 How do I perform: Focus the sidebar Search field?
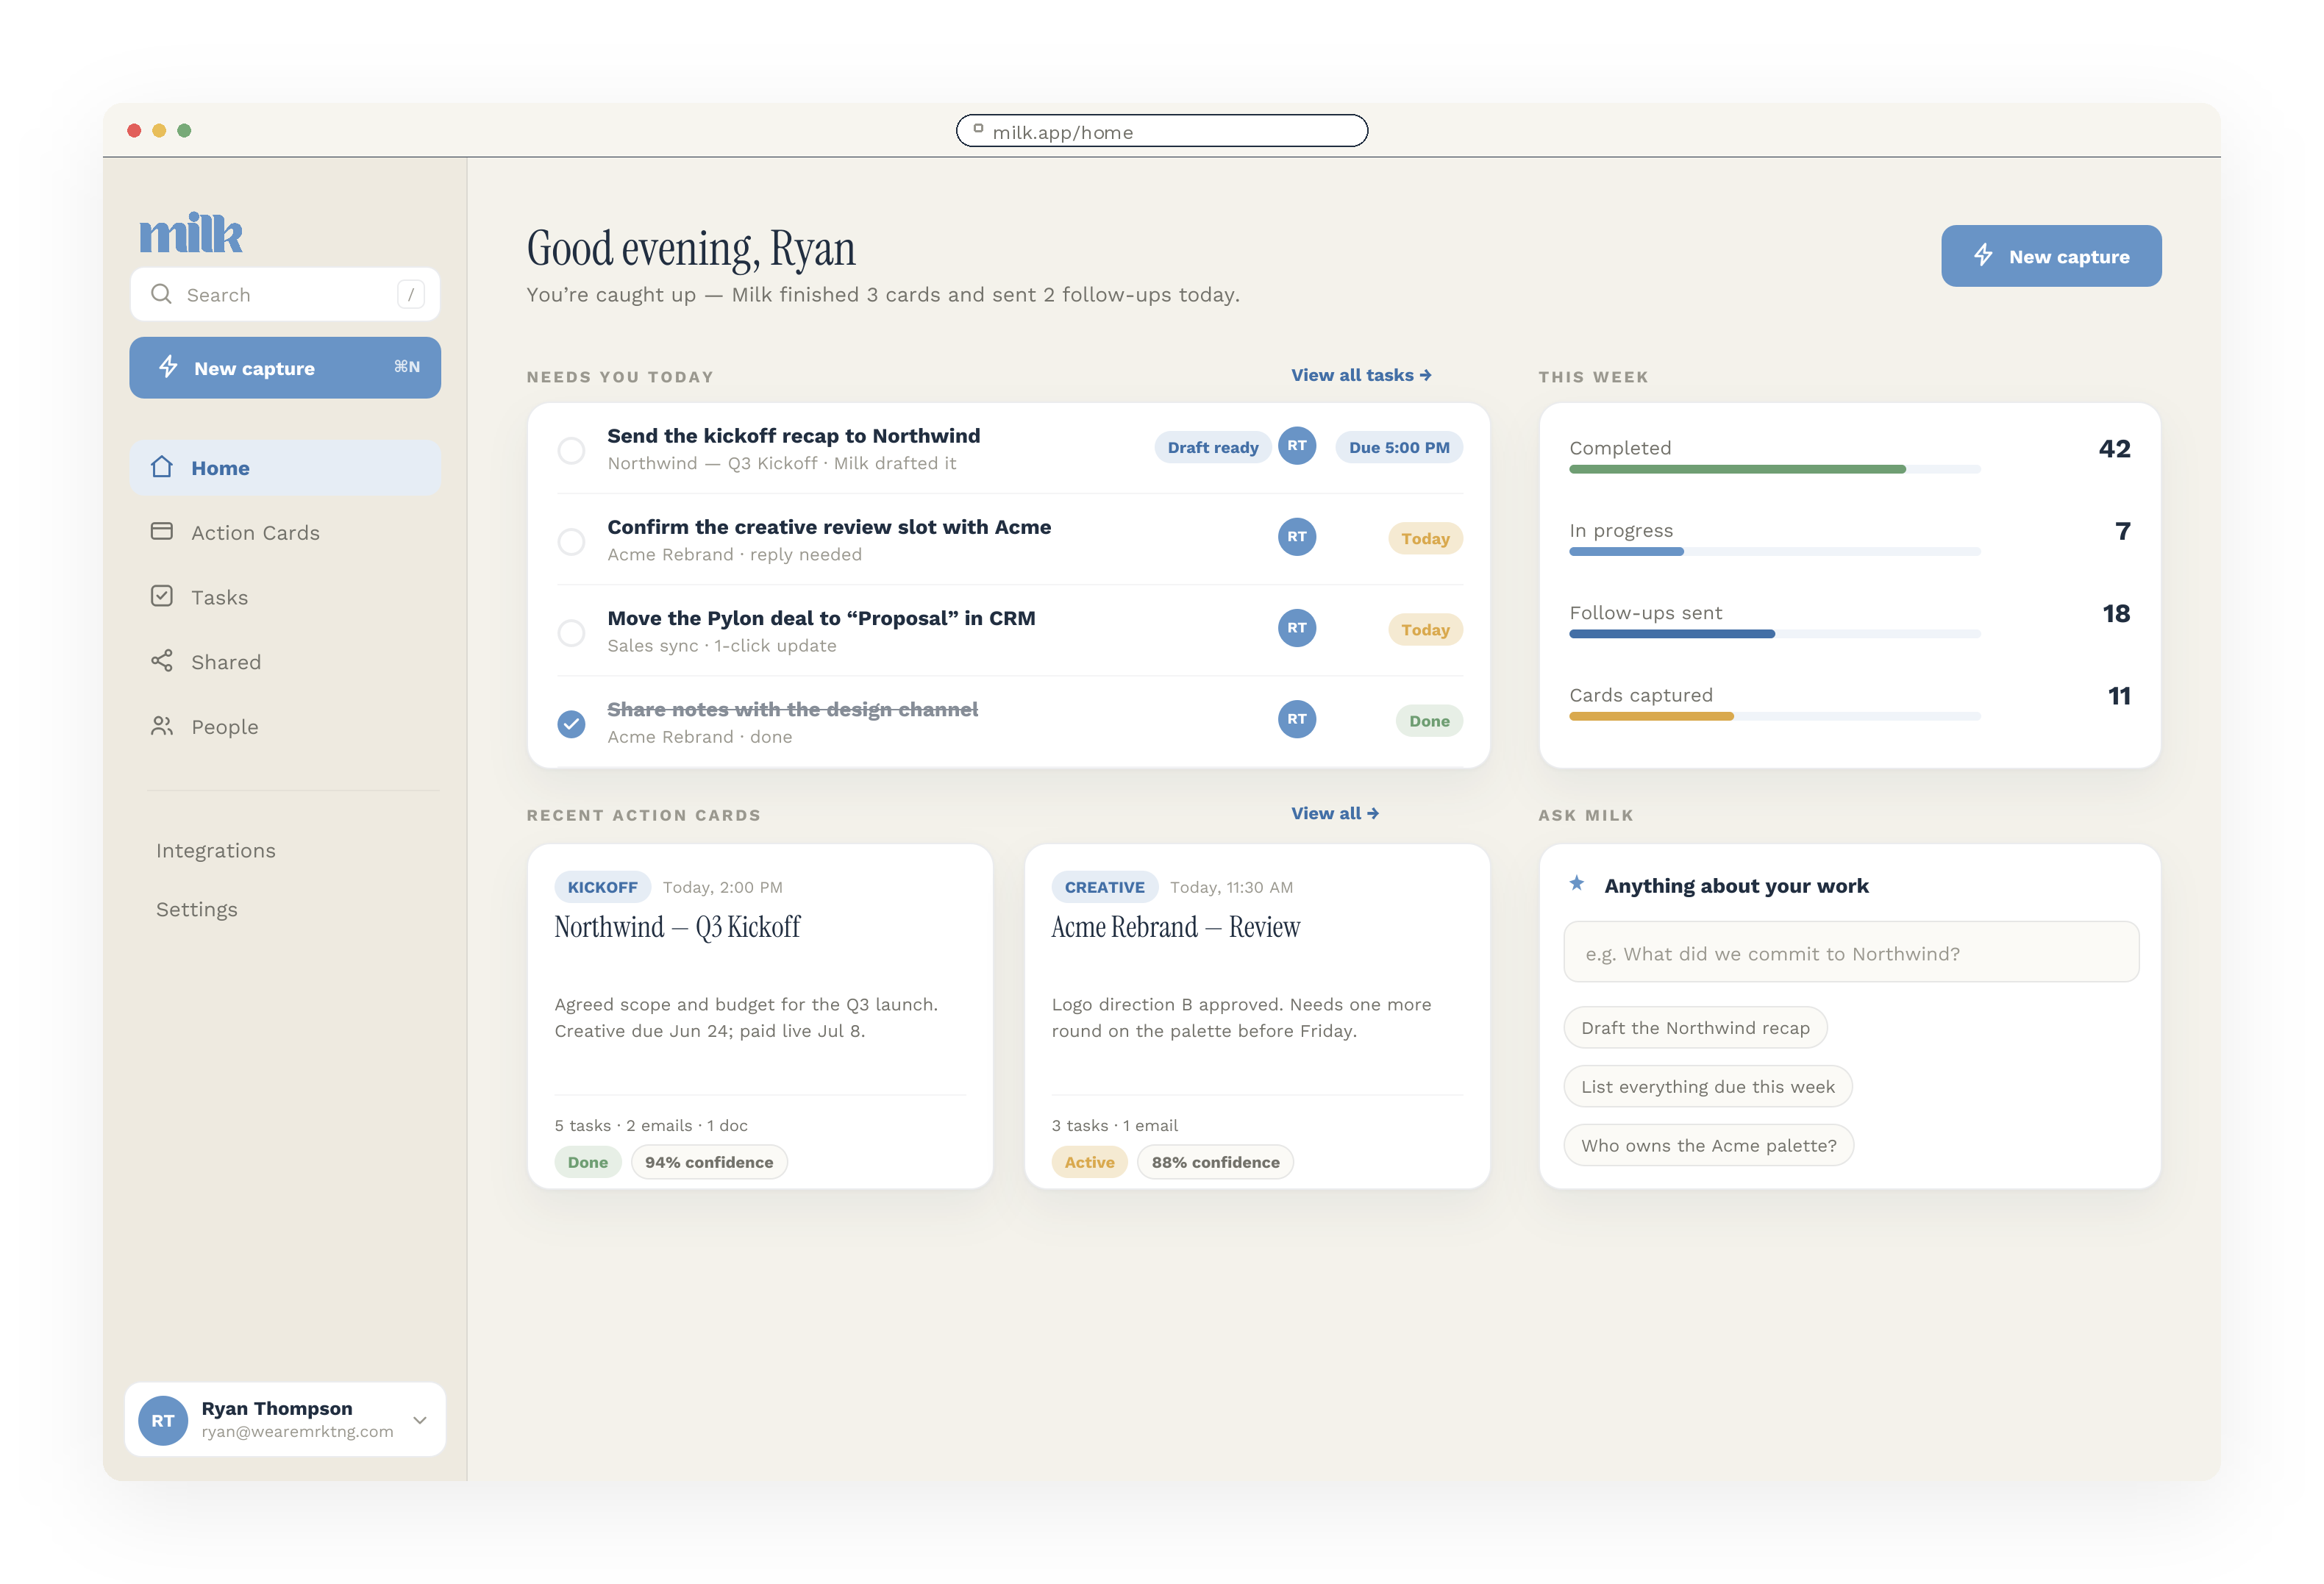(x=285, y=294)
